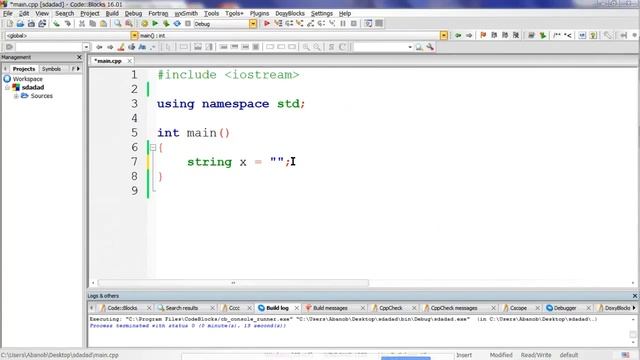Expand the Sources folder in project tree

coord(16,96)
